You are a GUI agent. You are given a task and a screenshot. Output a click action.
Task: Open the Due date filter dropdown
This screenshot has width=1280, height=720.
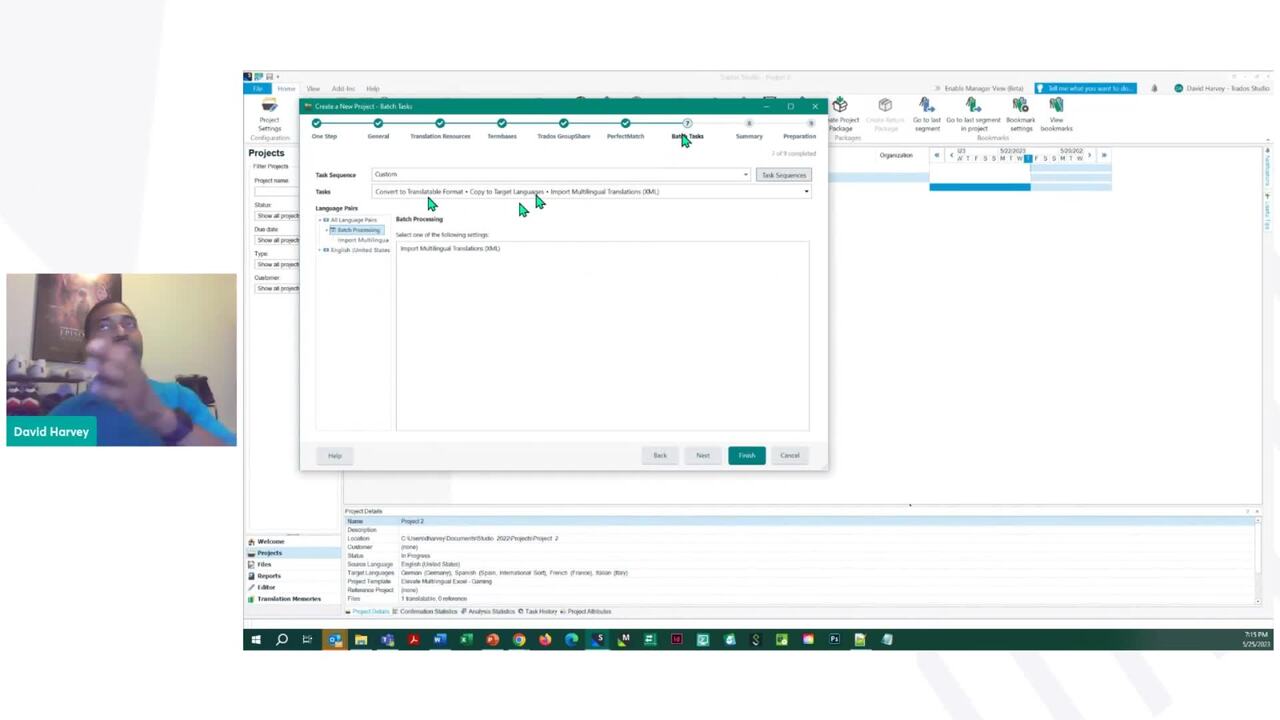tap(277, 240)
